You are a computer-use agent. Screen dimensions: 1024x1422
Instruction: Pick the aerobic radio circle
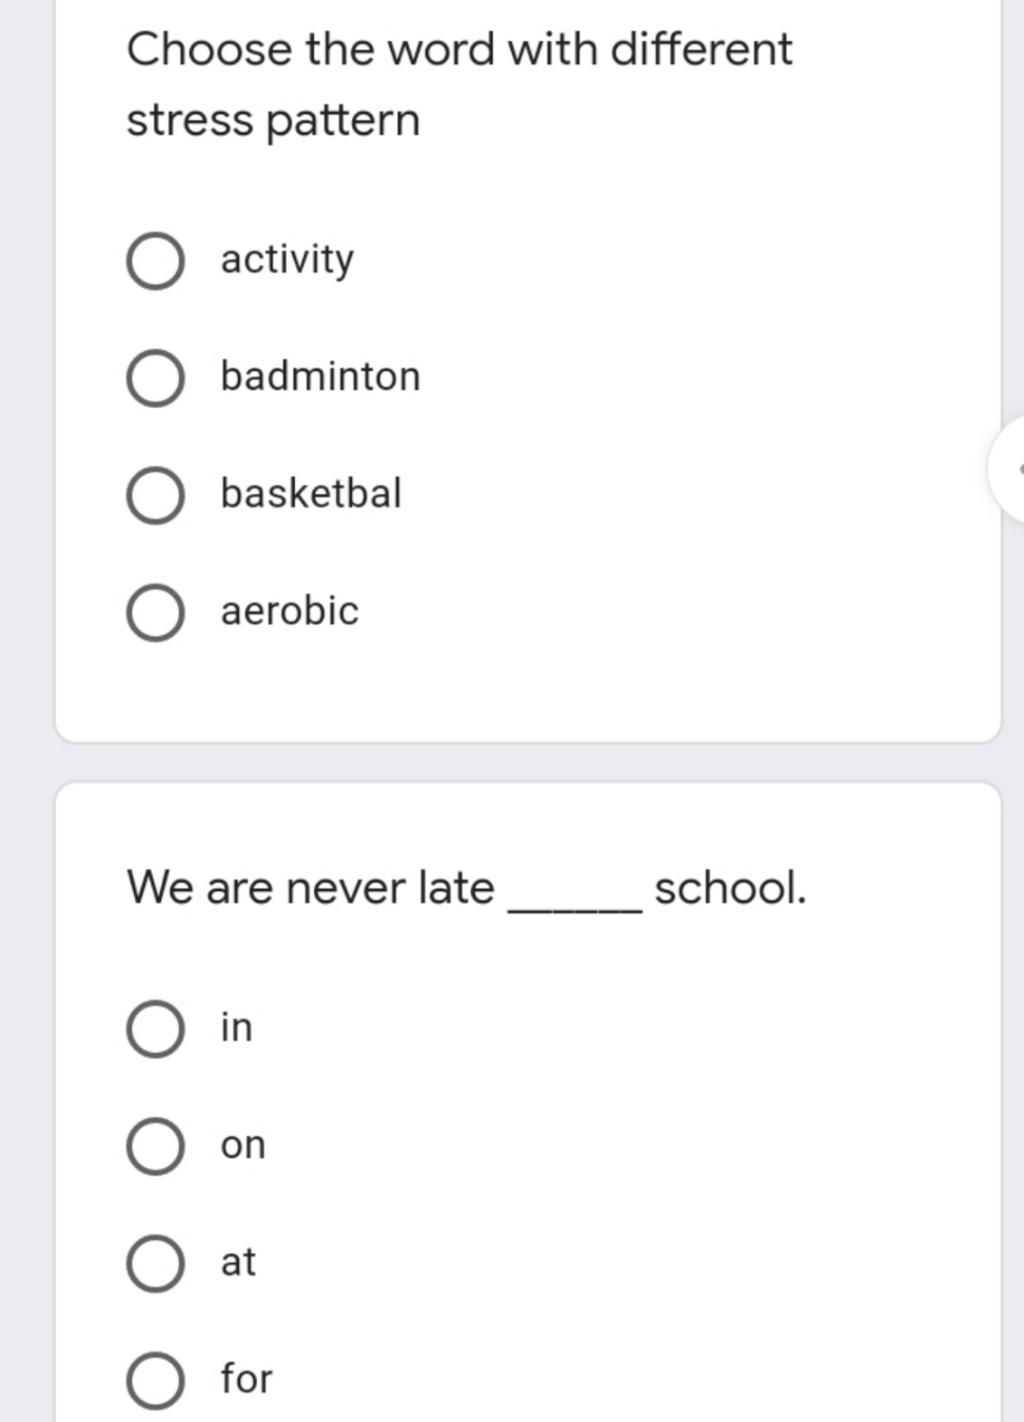click(155, 613)
